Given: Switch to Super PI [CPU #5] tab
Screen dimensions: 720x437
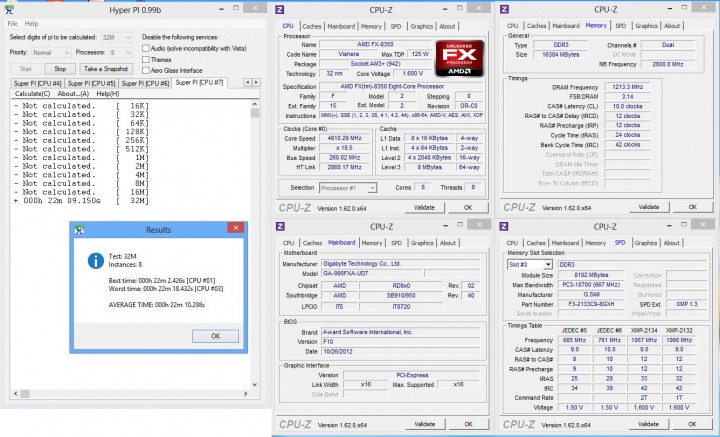Looking at the screenshot, I should point(91,84).
